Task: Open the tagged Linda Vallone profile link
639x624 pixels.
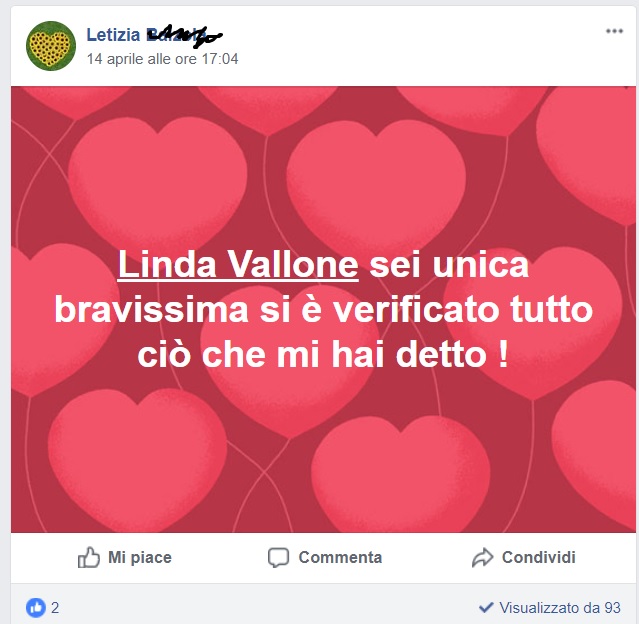Action: pyautogui.click(x=238, y=265)
